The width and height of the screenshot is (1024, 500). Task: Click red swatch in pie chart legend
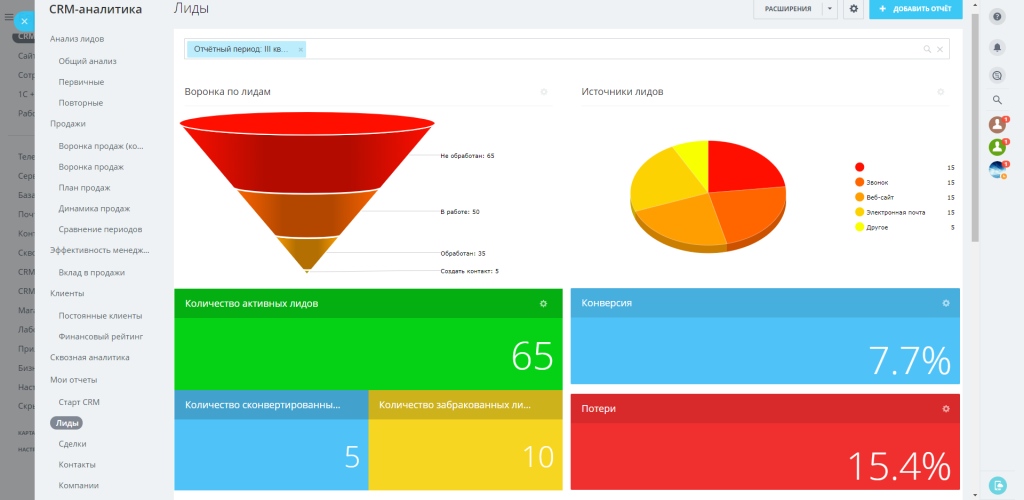point(859,167)
